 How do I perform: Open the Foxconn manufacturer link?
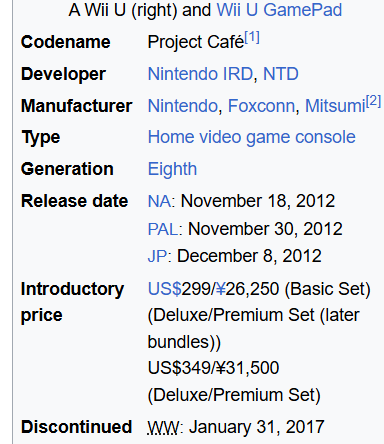262,106
